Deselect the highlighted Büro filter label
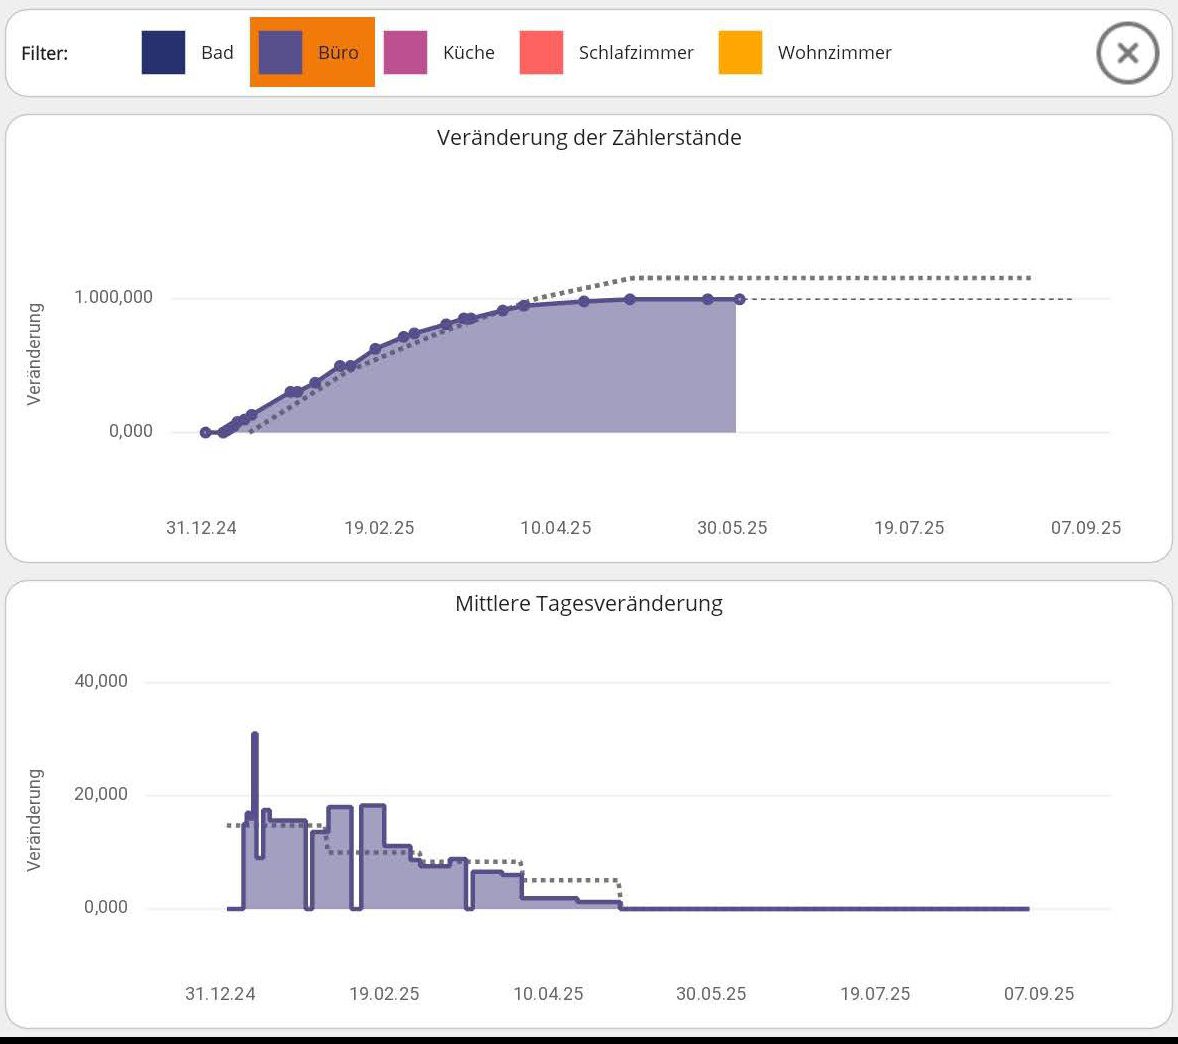Screen dimensions: 1178x1044 coord(338,53)
